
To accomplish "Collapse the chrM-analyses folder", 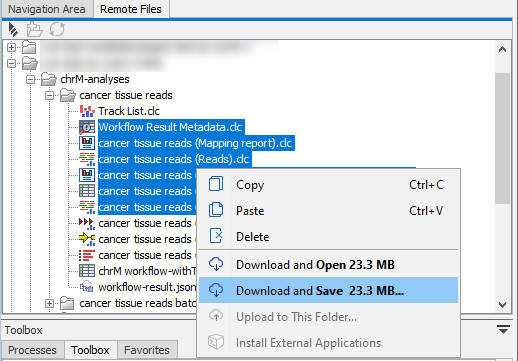I will click(x=31, y=79).
